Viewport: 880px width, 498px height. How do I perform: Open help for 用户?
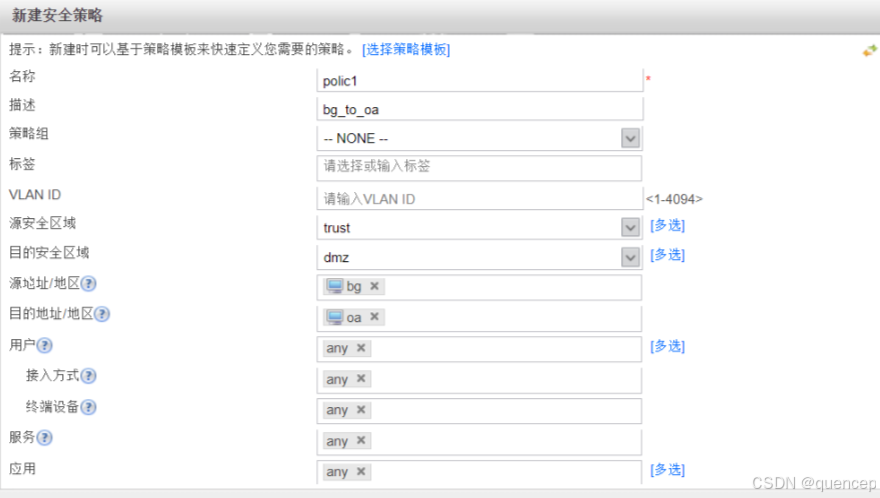click(44, 345)
